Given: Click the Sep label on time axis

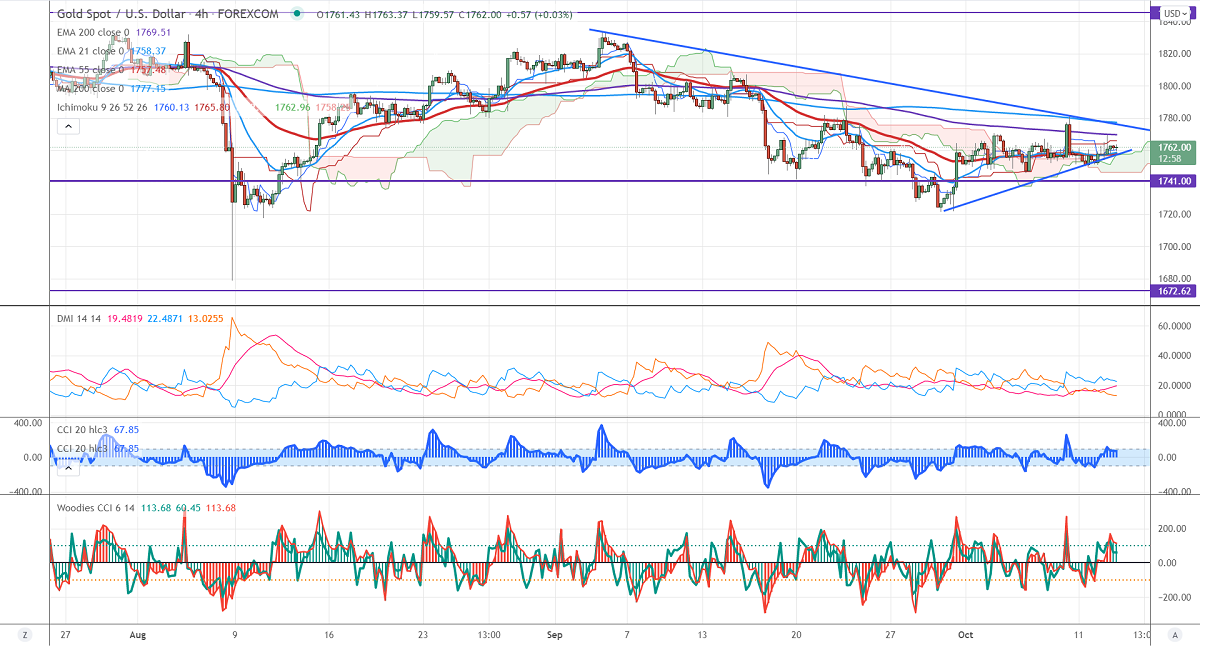Looking at the screenshot, I should coord(555,634).
